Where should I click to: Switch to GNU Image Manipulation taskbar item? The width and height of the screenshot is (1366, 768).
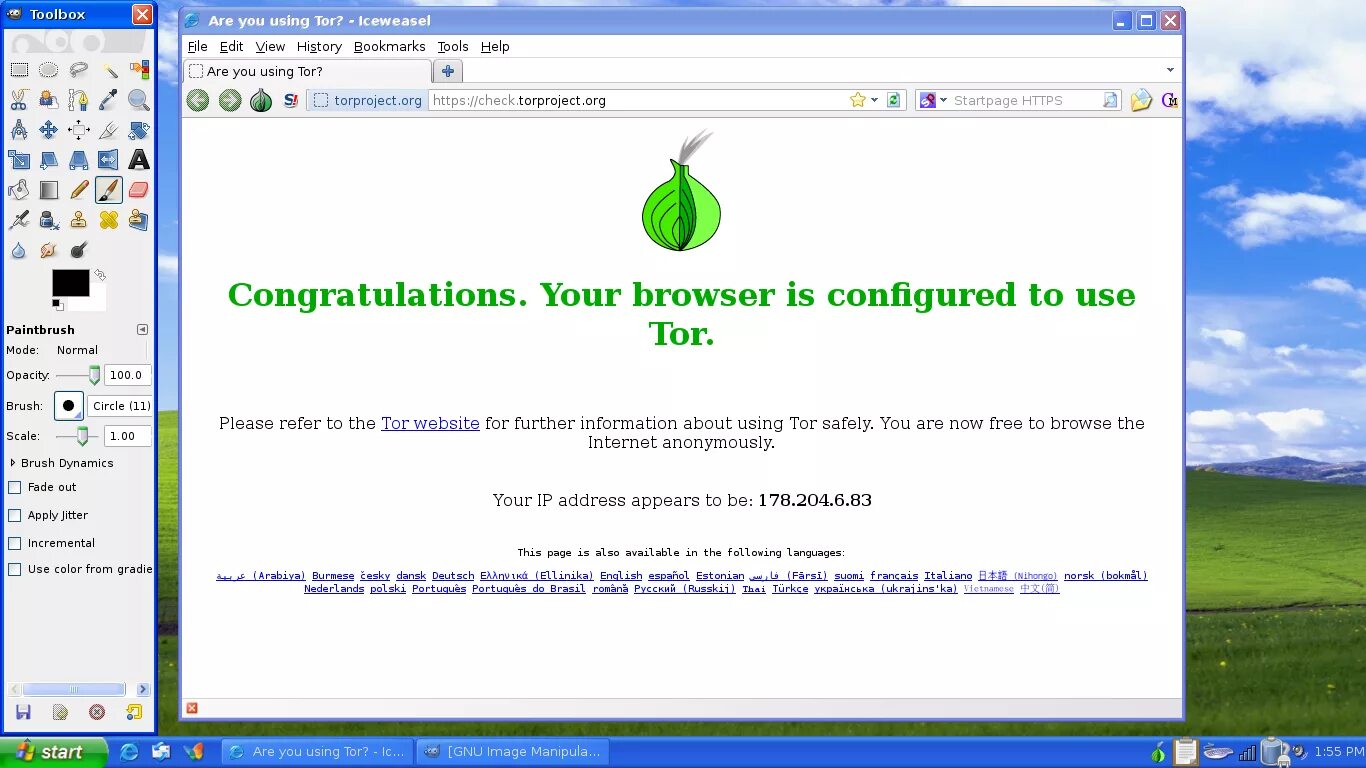pyautogui.click(x=513, y=752)
